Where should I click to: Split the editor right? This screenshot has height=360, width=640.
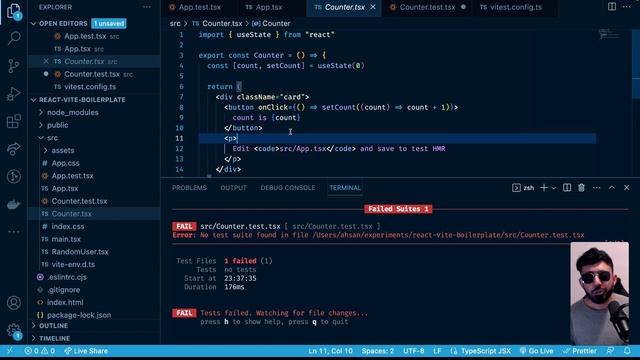612,7
